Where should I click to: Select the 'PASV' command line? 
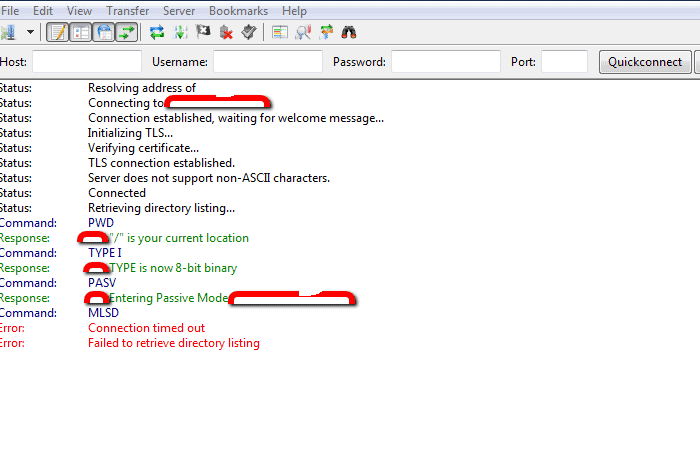(102, 283)
